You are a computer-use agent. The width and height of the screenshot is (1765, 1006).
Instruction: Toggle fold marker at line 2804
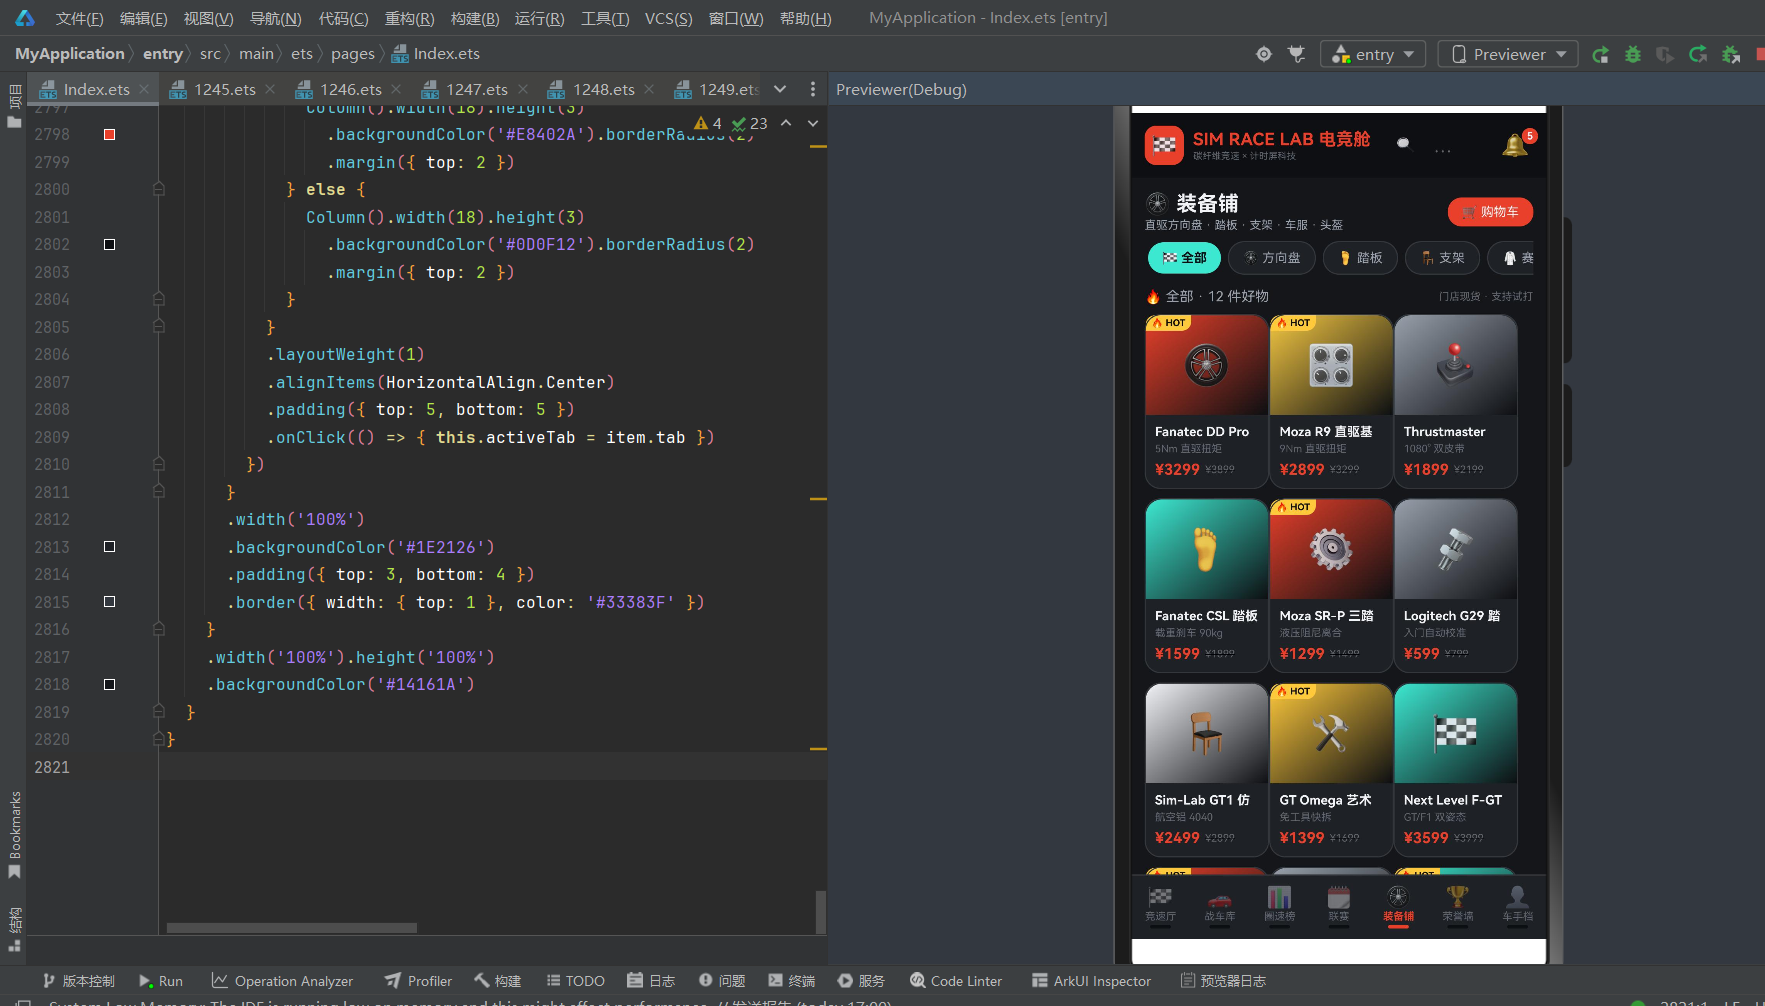click(x=159, y=299)
